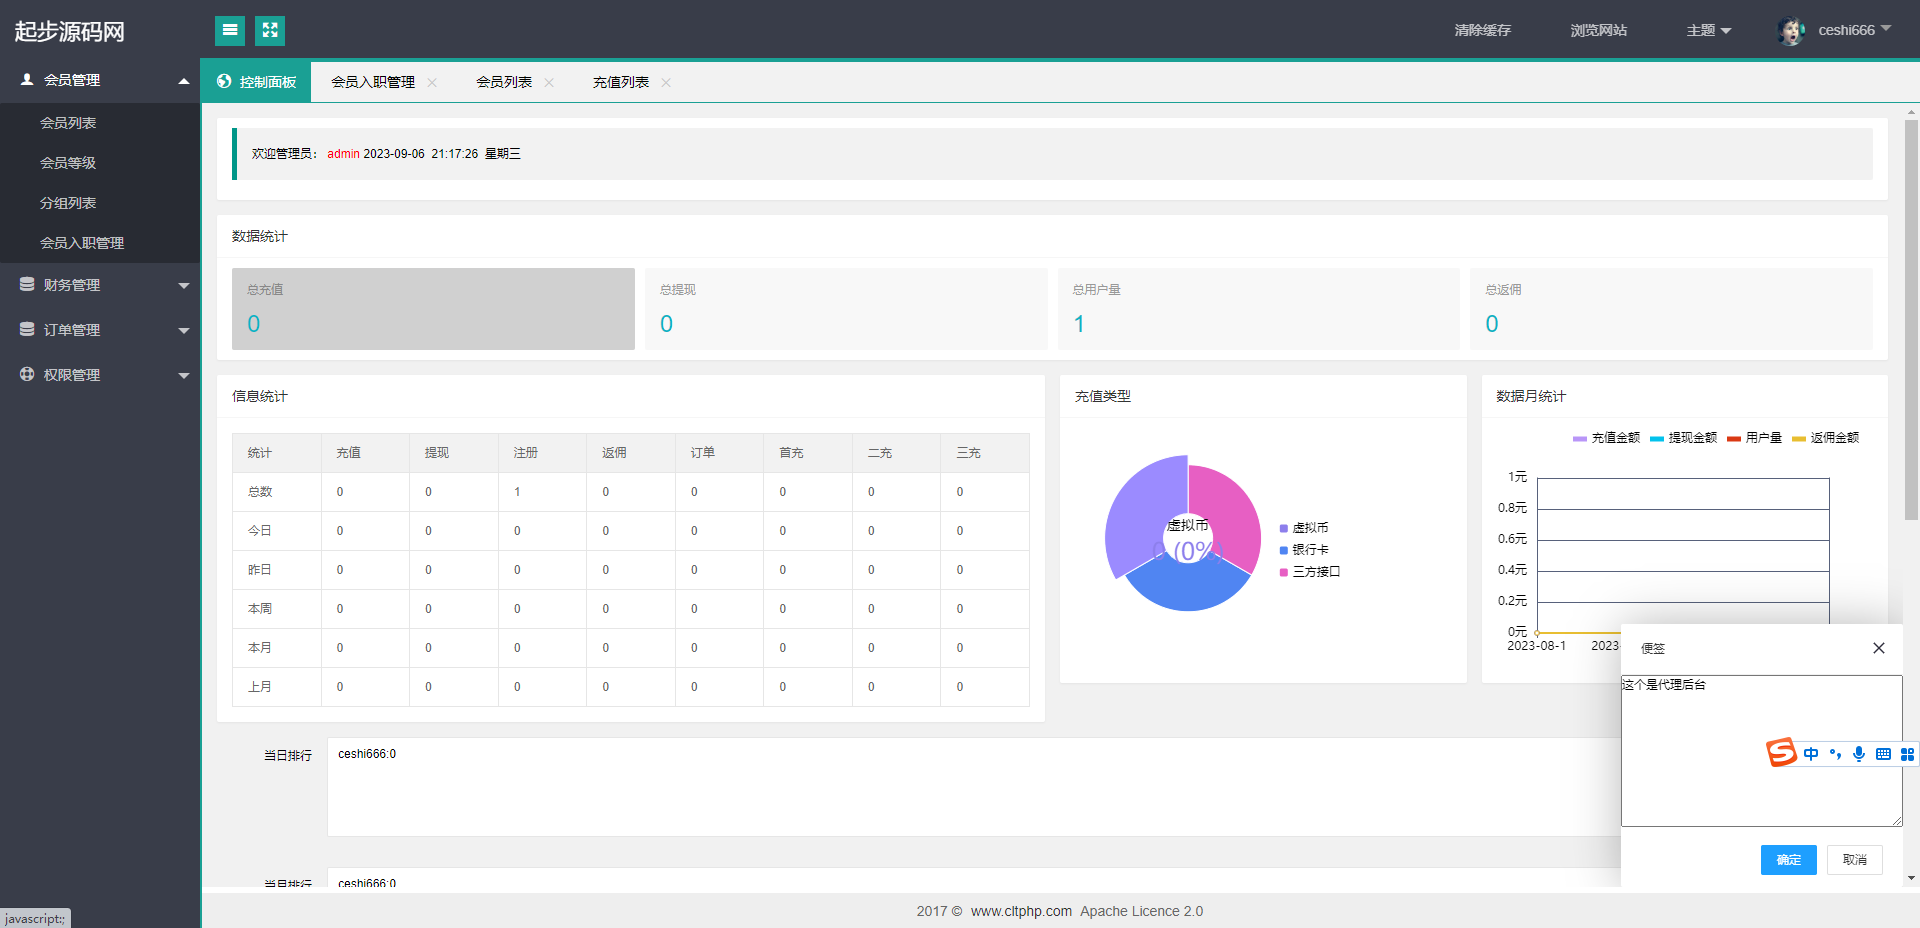Expand the 财务管理 sidebar menu
The image size is (1920, 928).
tap(100, 285)
